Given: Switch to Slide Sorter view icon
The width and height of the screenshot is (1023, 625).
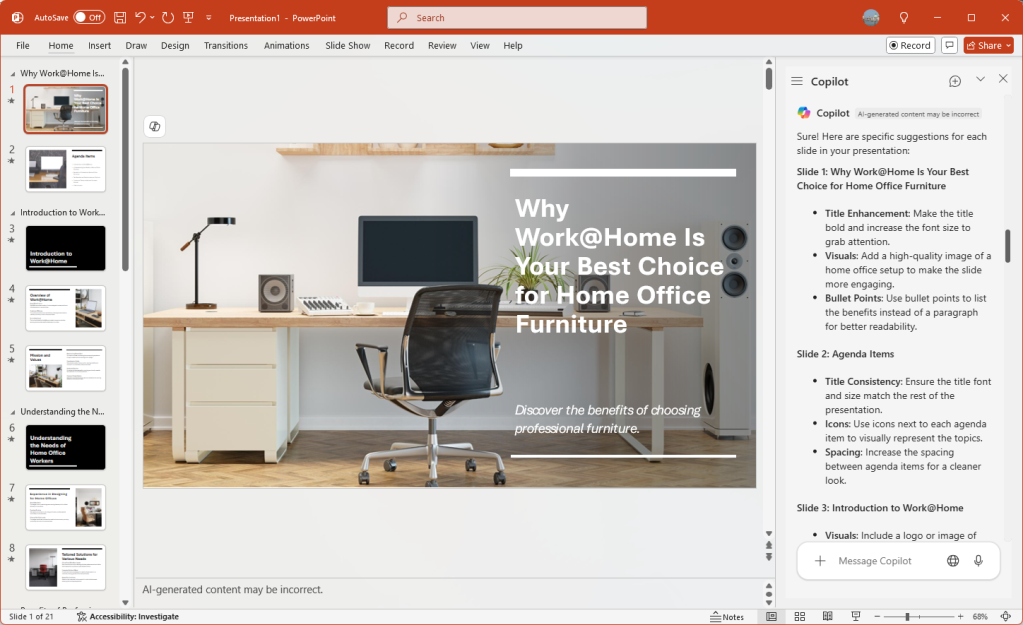Looking at the screenshot, I should pyautogui.click(x=800, y=617).
